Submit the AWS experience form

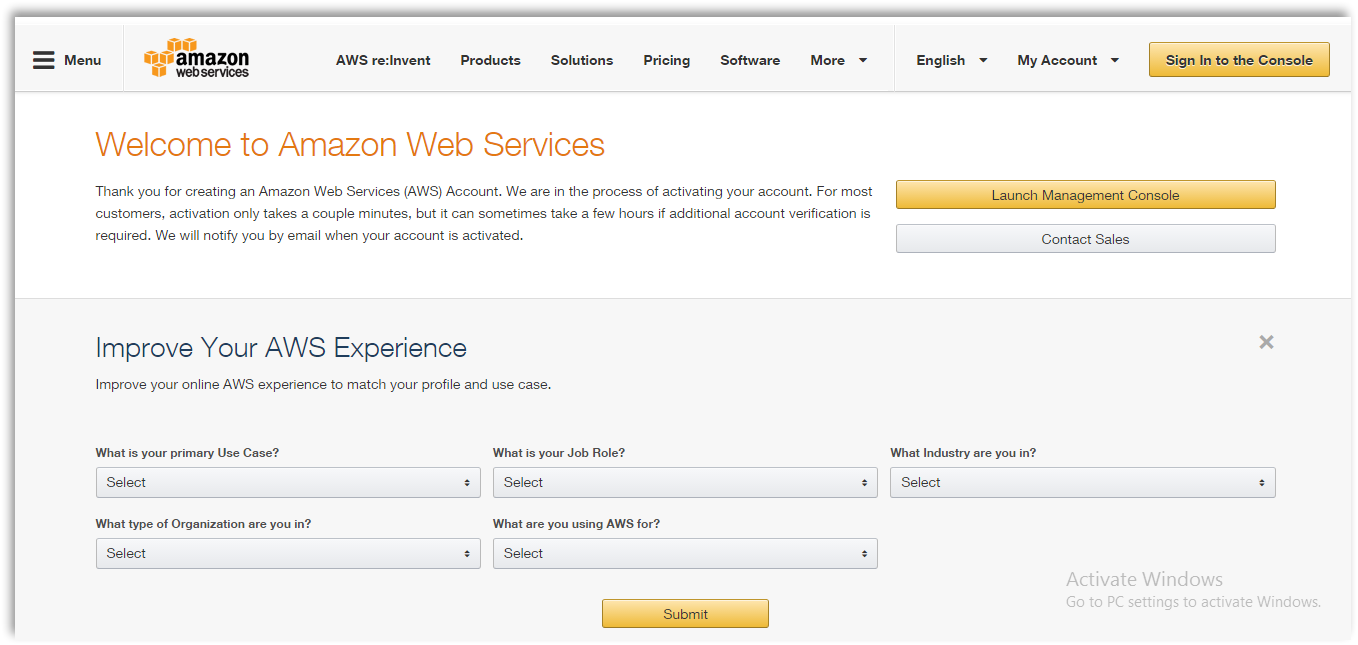(685, 614)
